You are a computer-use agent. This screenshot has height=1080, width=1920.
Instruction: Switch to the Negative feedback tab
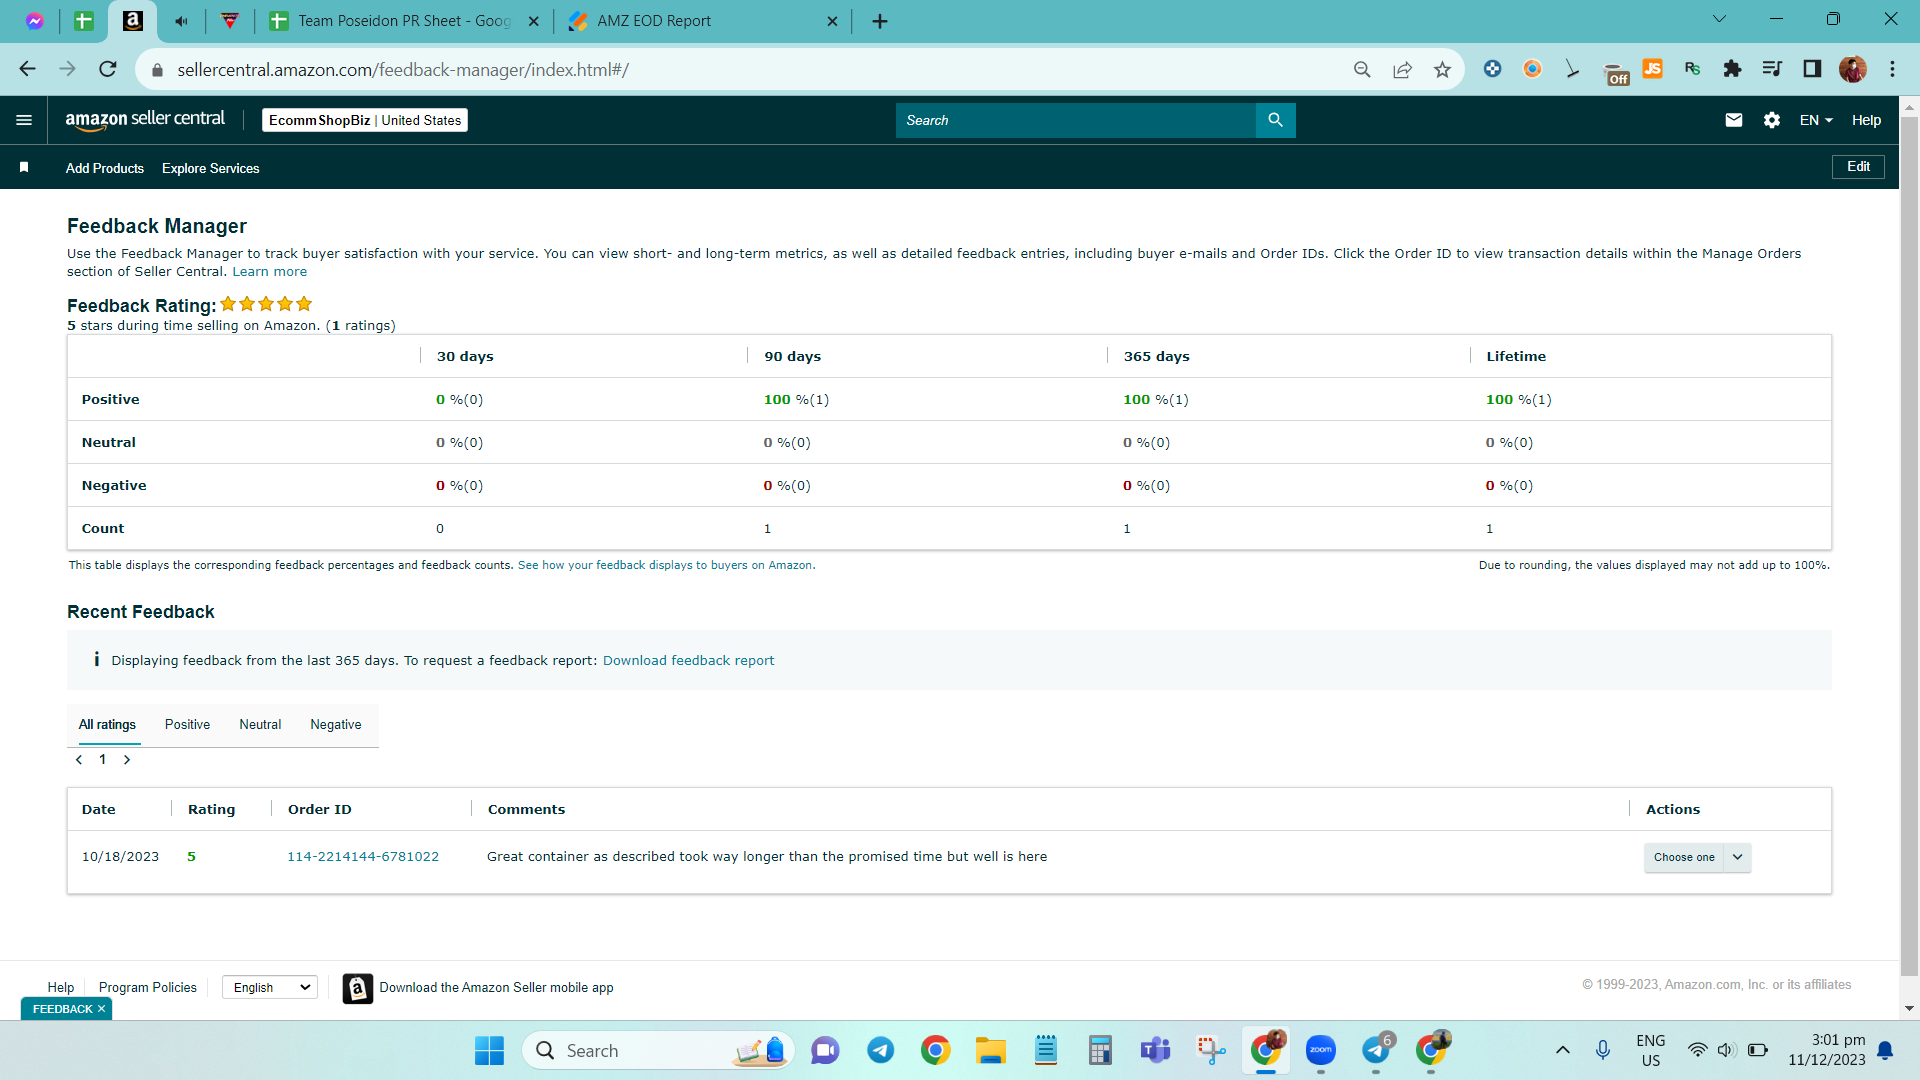(336, 725)
